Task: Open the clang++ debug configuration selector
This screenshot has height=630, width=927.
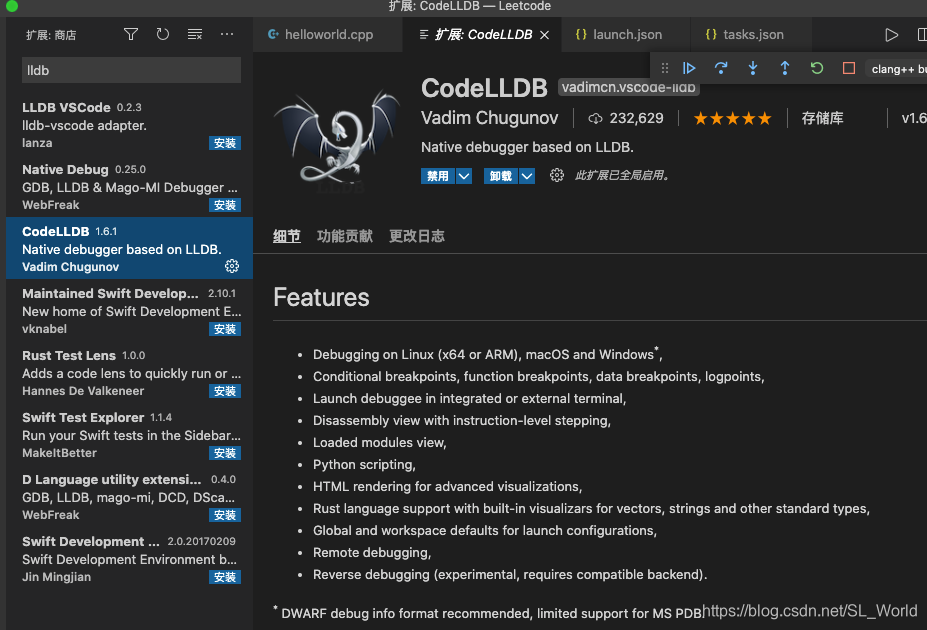Action: (x=898, y=69)
